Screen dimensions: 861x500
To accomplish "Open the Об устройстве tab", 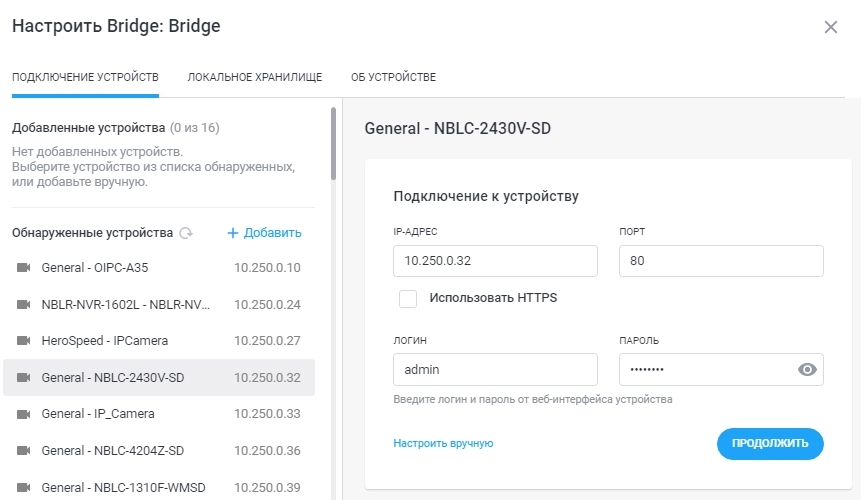I will (x=393, y=77).
